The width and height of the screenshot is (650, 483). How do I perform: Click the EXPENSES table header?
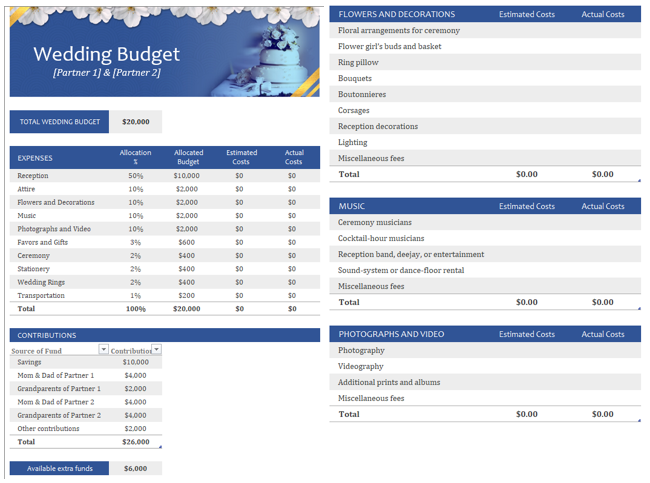point(35,158)
